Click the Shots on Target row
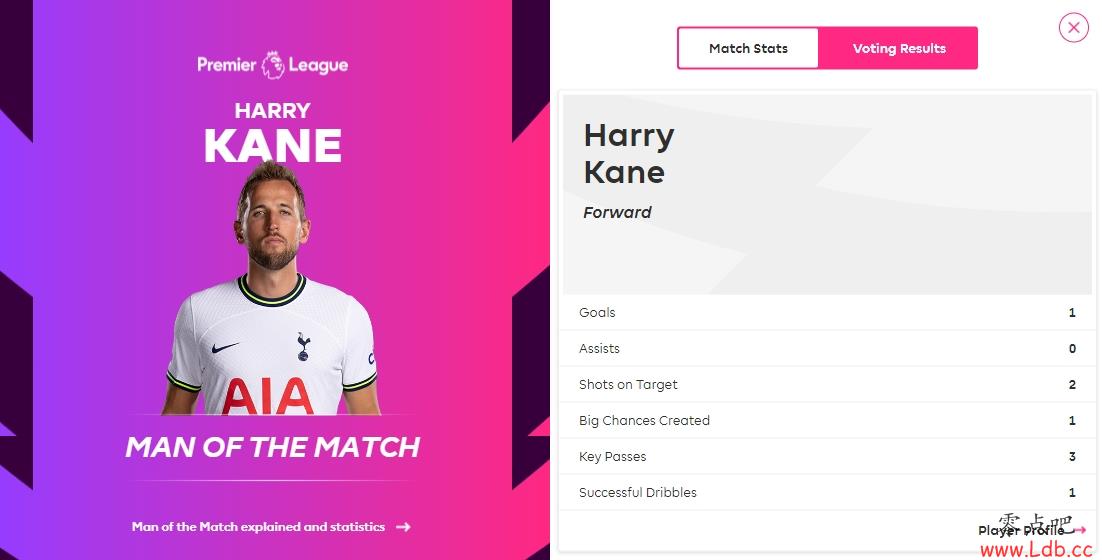 (827, 384)
